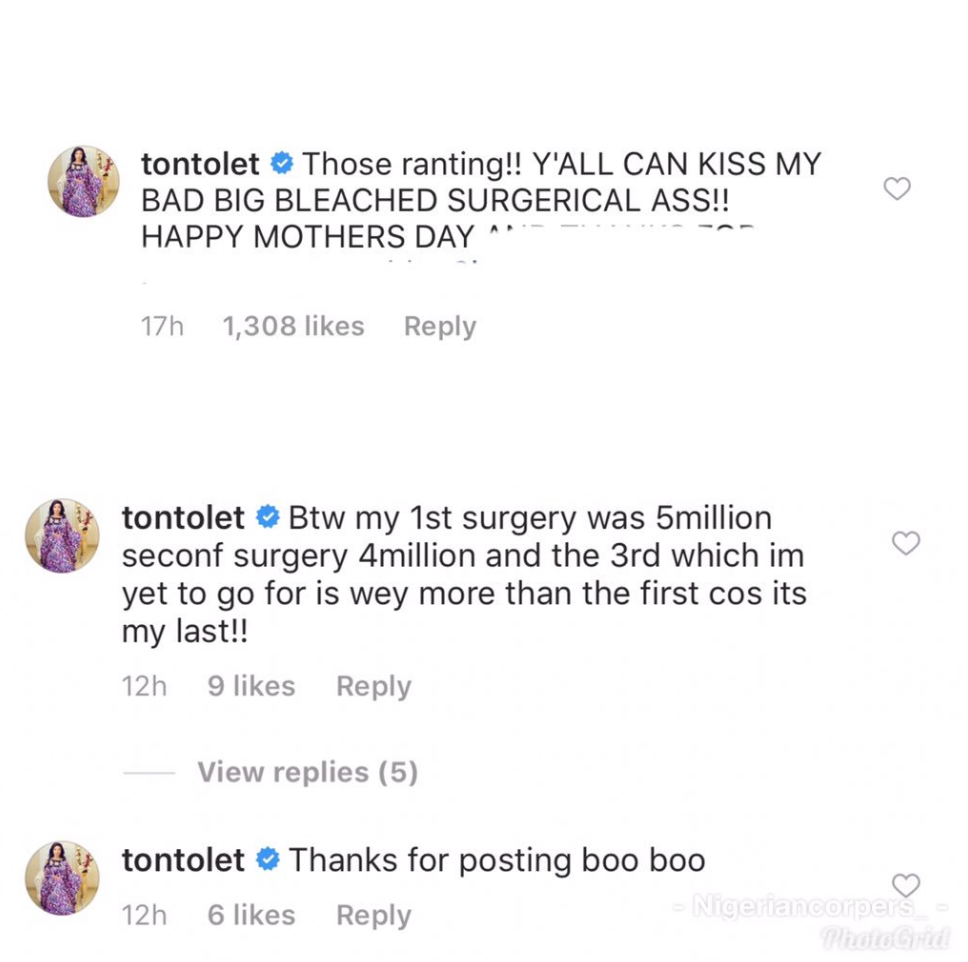Like the "Those ranting!!" comment with the heart

coord(897,188)
